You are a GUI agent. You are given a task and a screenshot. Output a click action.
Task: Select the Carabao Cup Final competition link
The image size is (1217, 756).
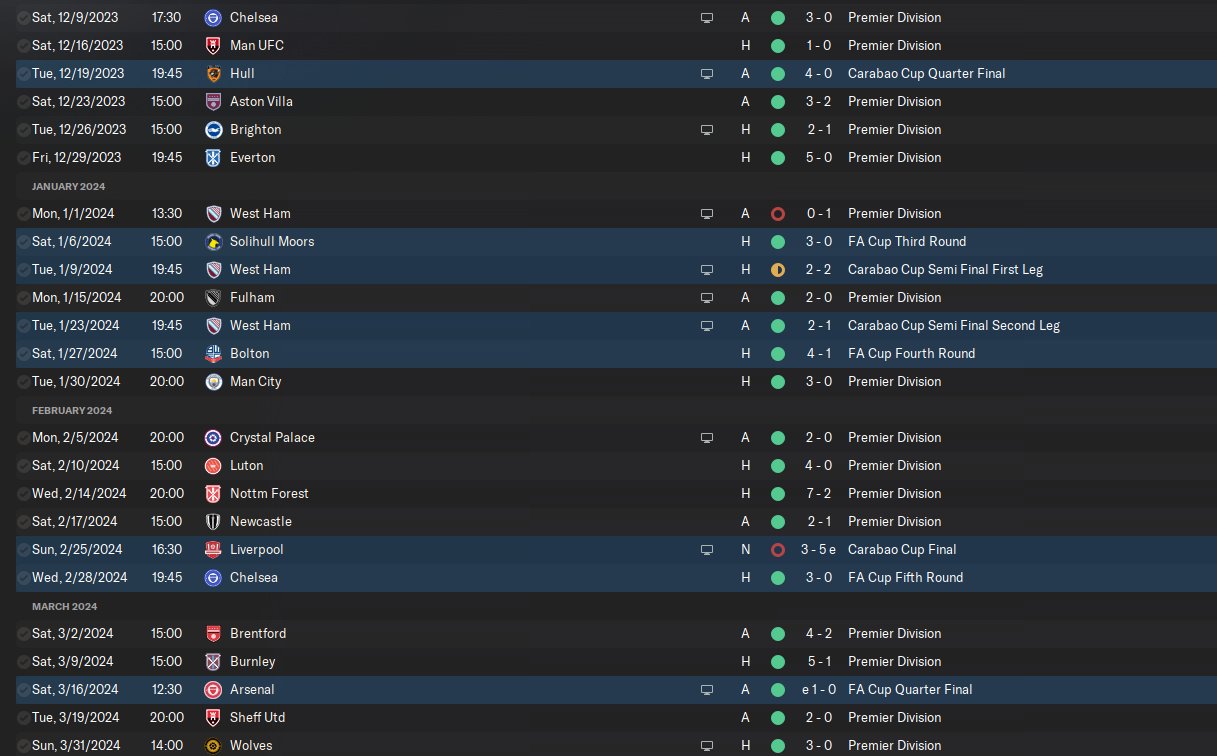coord(902,549)
